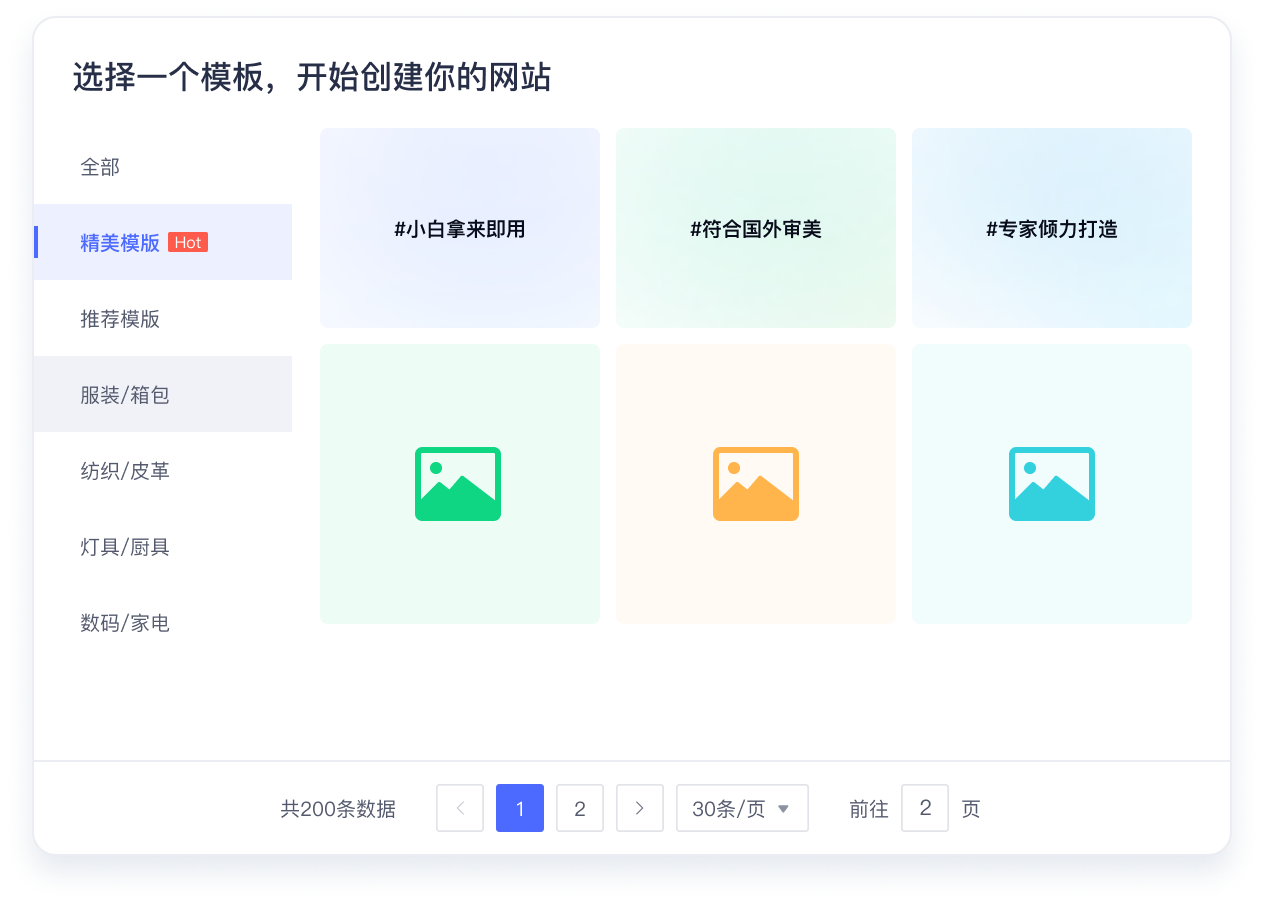This screenshot has width=1264, height=904.
Task: Select the 推荐模版 category
Action: click(120, 318)
